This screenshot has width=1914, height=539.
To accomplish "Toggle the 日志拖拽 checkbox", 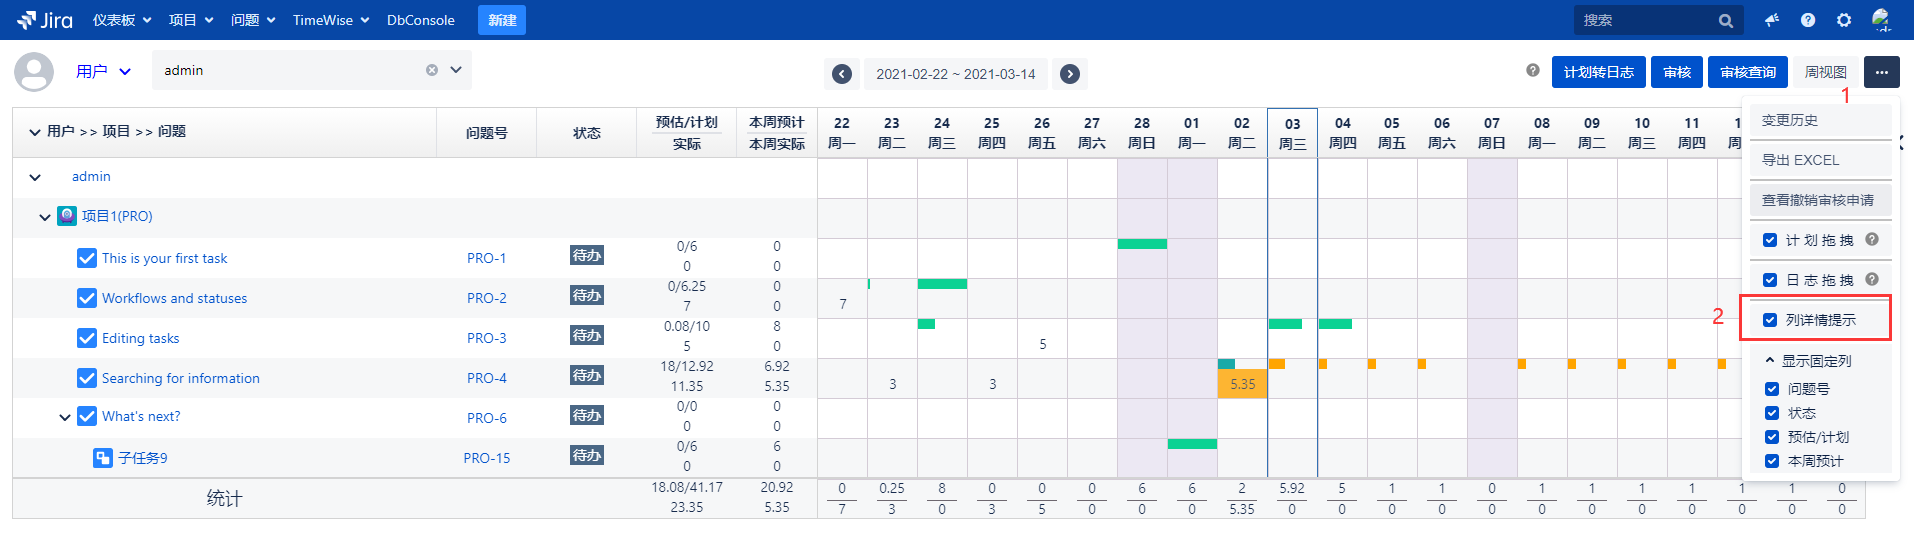I will [1770, 280].
